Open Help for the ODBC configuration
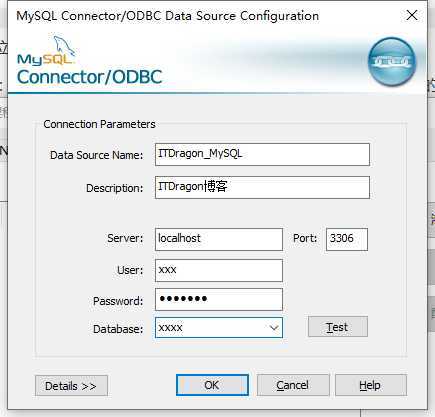 pyautogui.click(x=371, y=385)
